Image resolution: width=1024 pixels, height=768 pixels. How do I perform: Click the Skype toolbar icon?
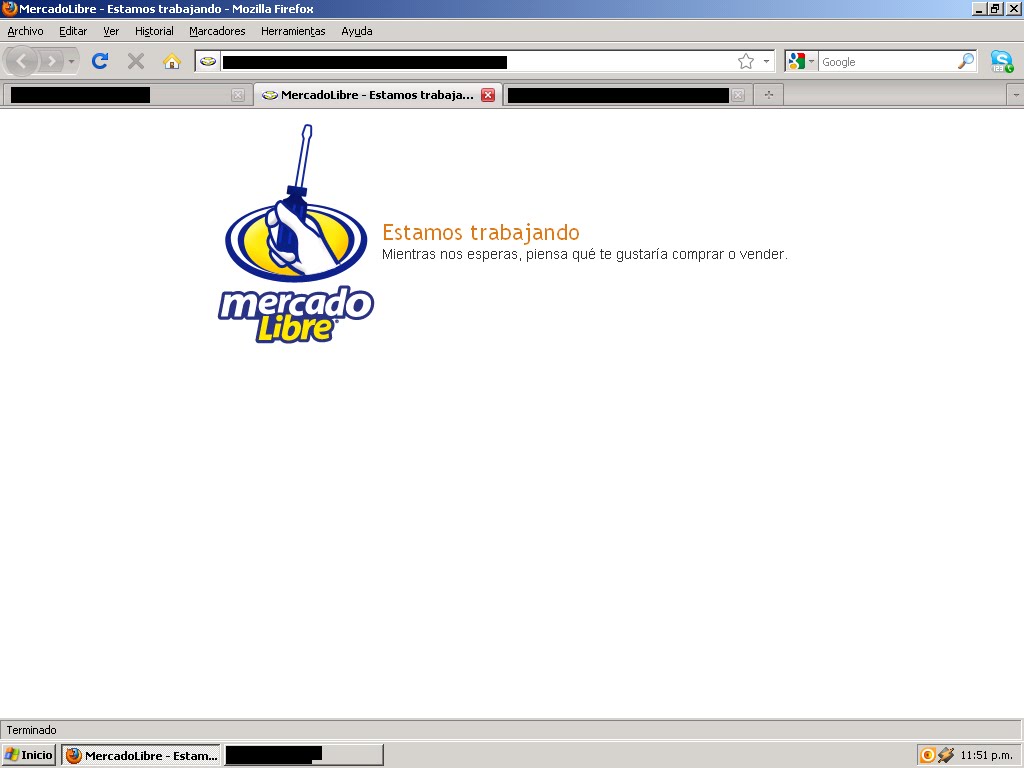click(x=1002, y=61)
